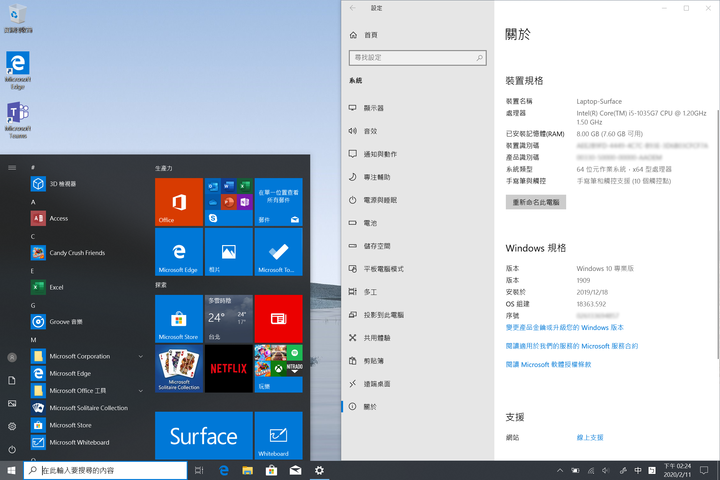Open Documents from Start sidebar
The image size is (720, 480).
pyautogui.click(x=12, y=380)
